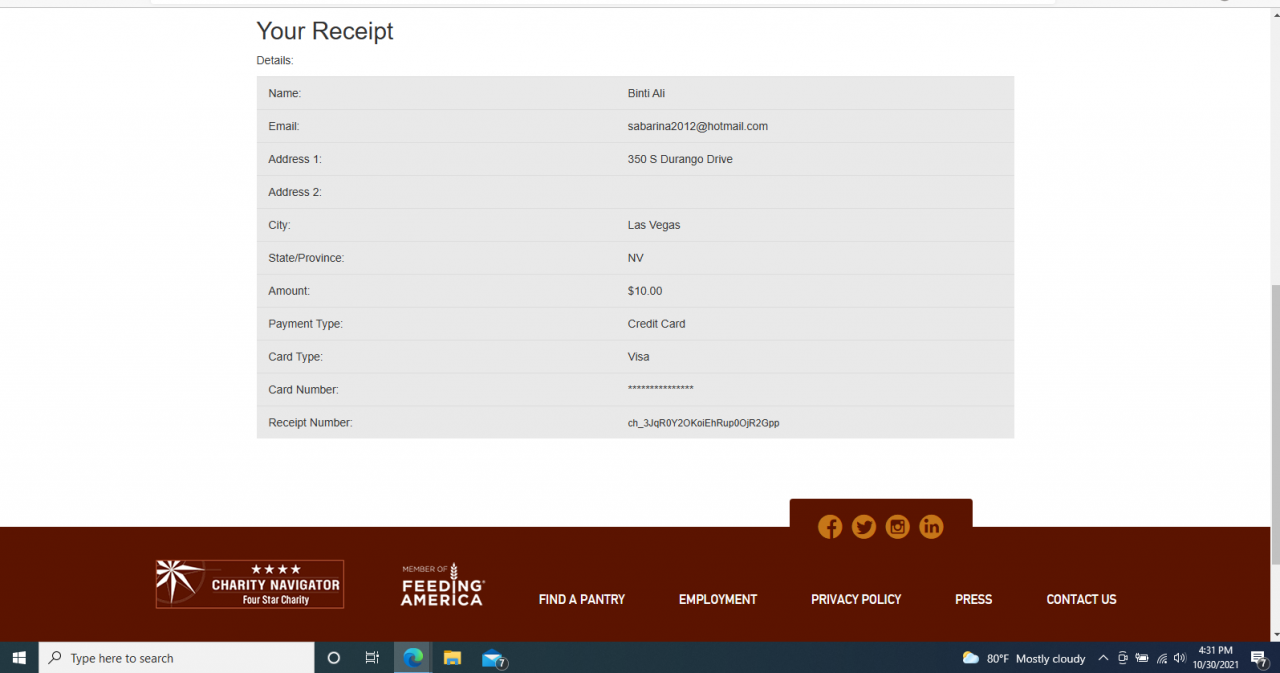Open the LinkedIn social icon
1280x673 pixels.
(x=931, y=527)
